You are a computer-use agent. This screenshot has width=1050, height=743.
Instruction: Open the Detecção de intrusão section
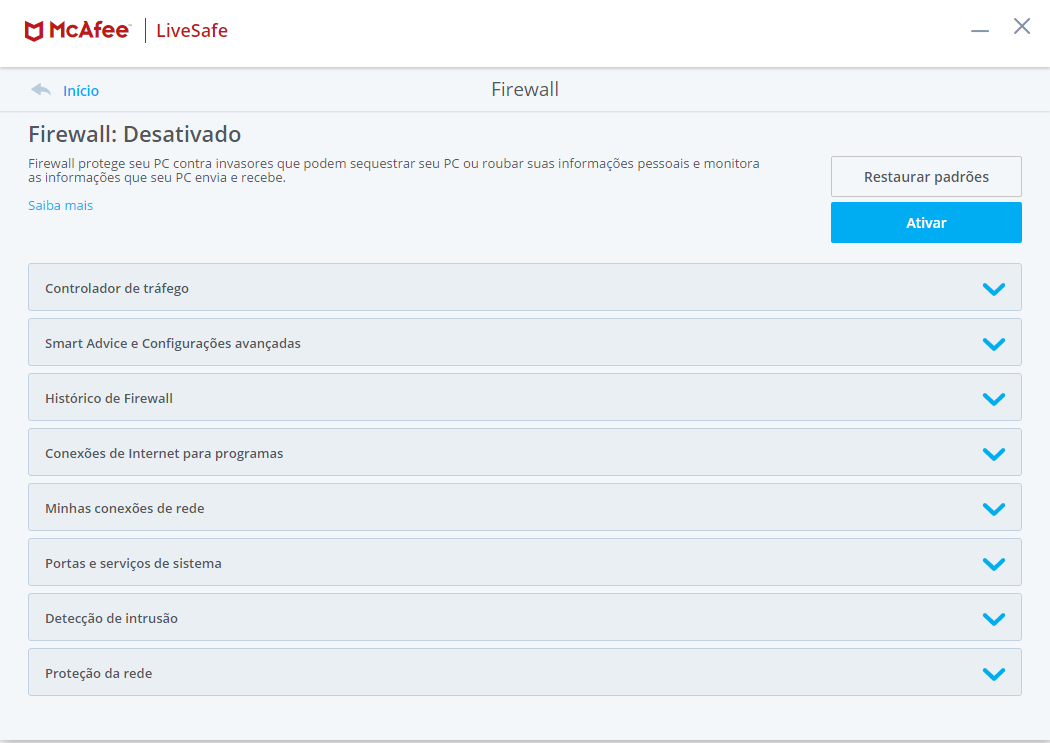(525, 616)
